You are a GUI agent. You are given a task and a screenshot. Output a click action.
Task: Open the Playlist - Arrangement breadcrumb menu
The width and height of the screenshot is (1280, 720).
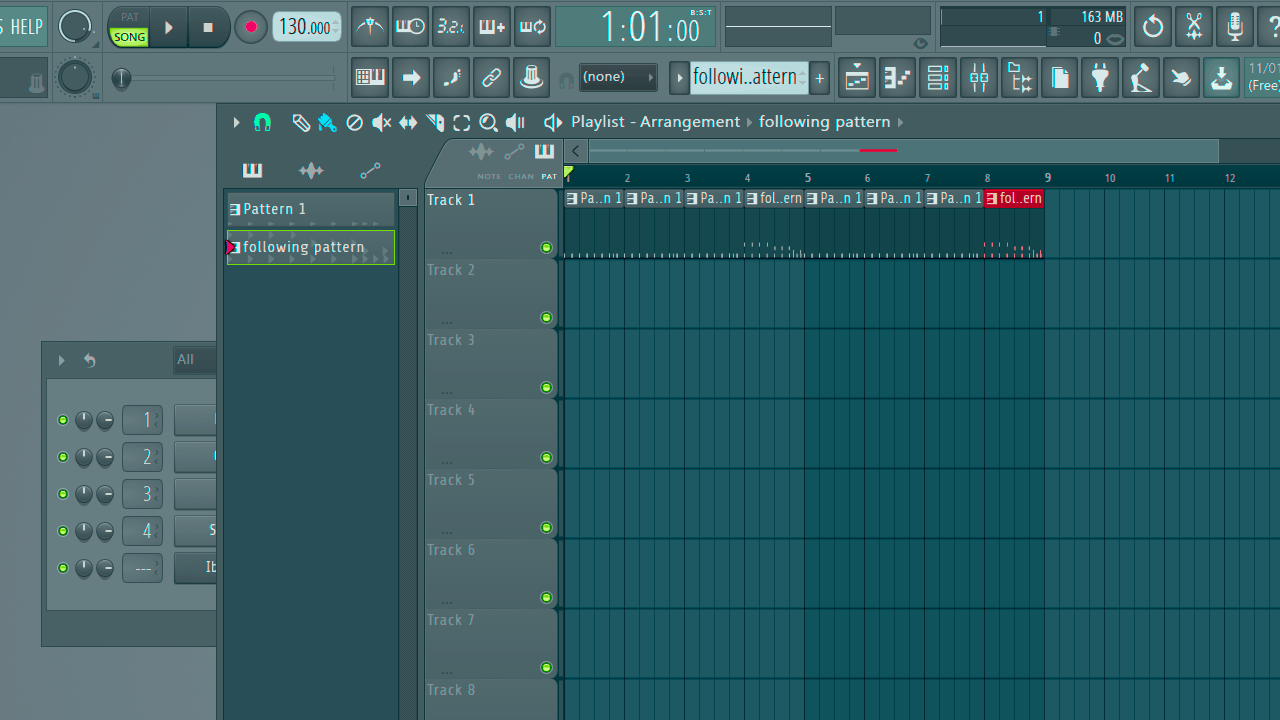coord(655,121)
